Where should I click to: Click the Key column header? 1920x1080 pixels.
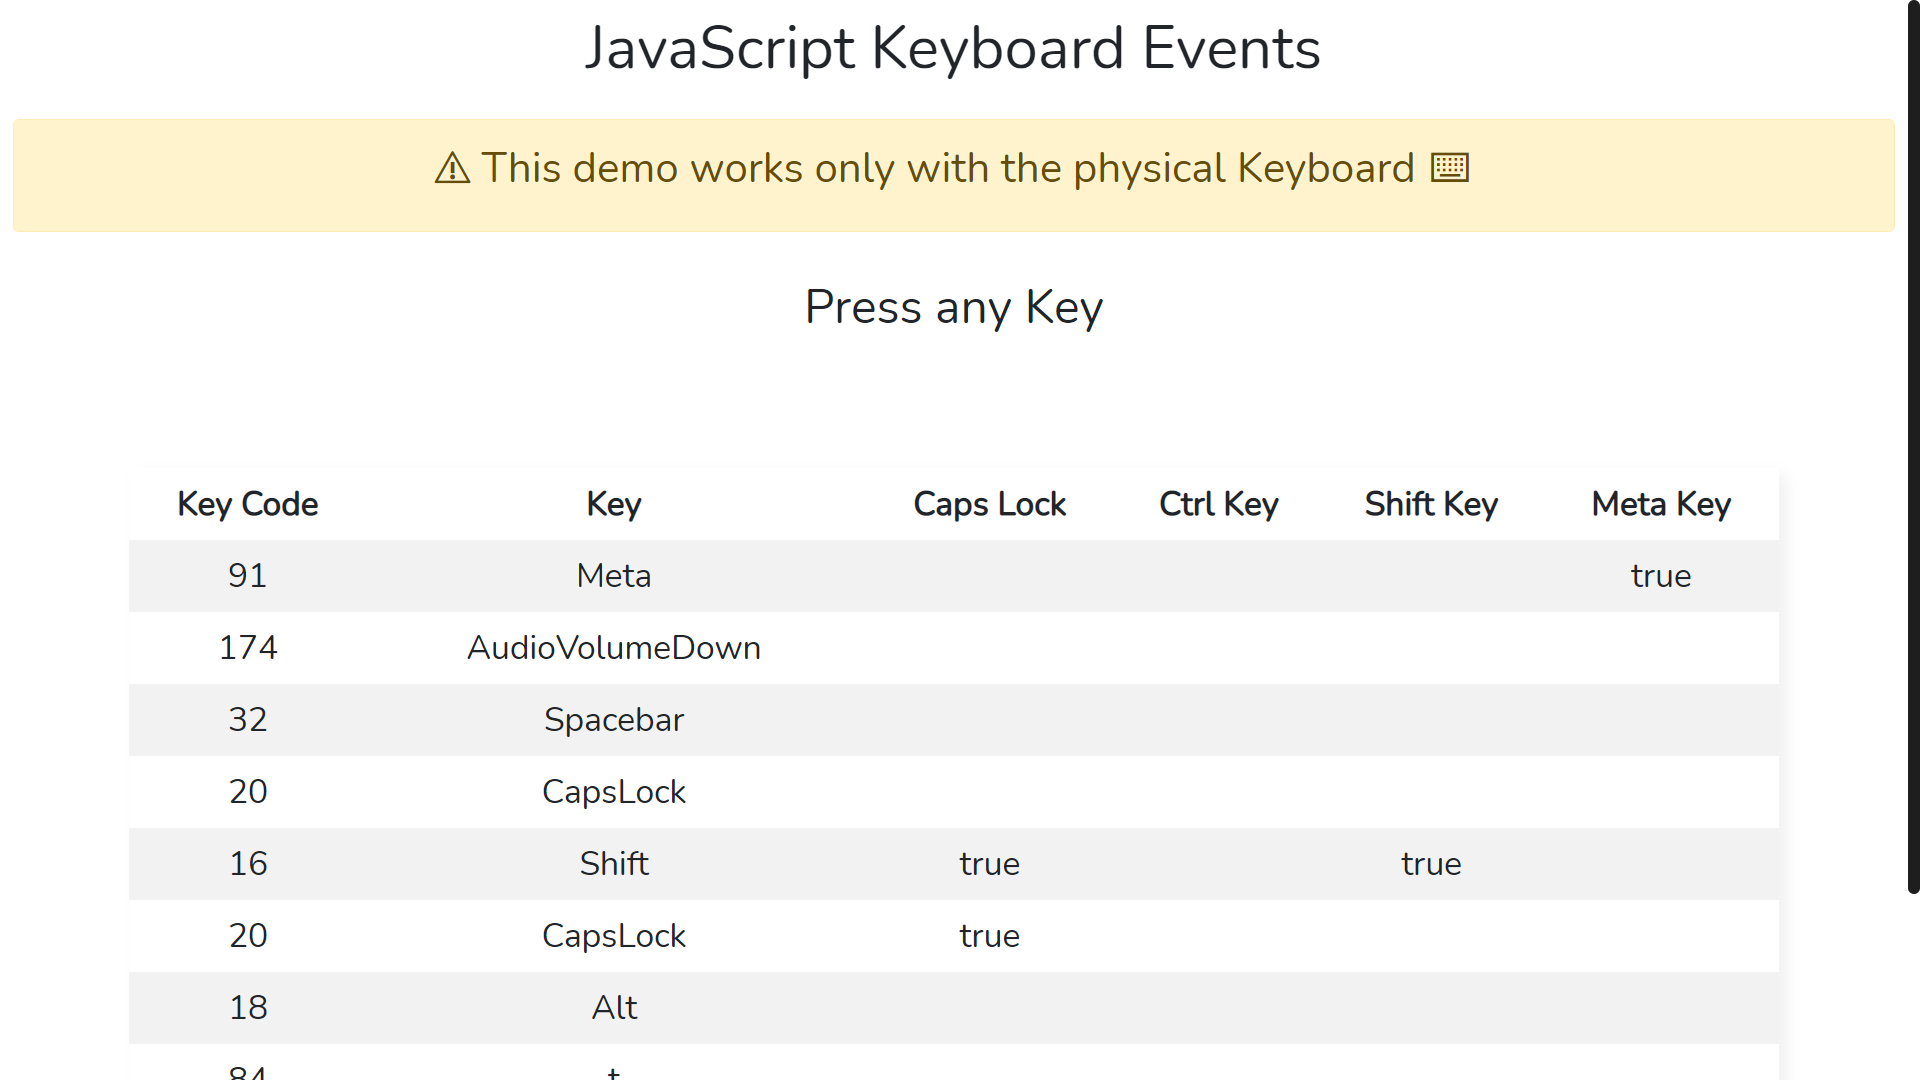click(x=613, y=504)
